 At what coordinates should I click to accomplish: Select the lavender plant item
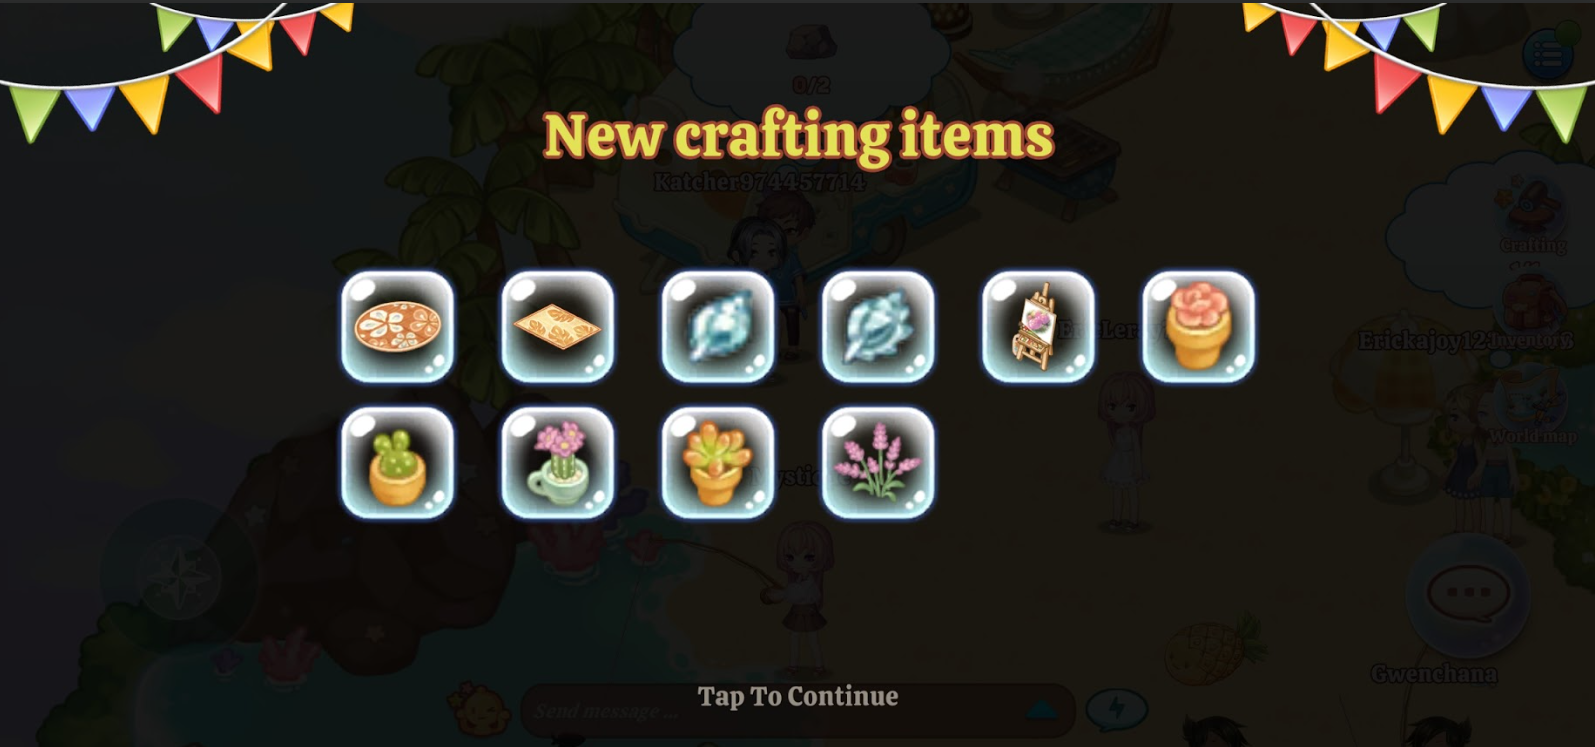[877, 463]
